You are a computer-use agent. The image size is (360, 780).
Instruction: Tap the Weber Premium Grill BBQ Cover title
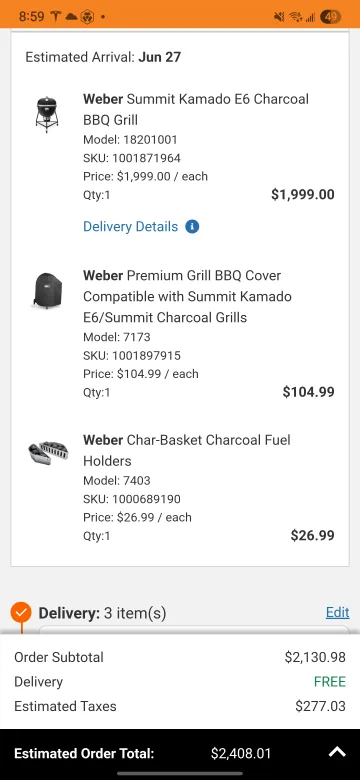coord(187,296)
